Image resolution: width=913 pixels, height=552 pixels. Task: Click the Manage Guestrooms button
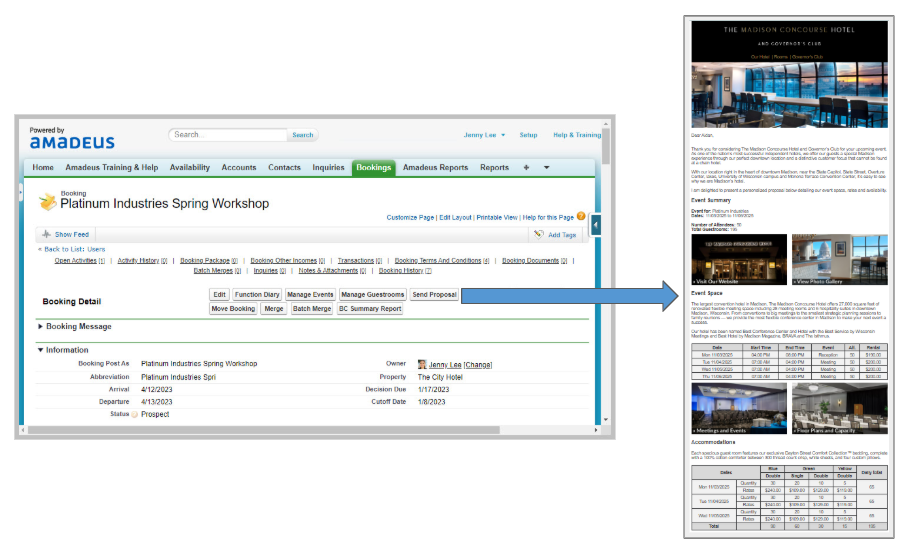[372, 295]
